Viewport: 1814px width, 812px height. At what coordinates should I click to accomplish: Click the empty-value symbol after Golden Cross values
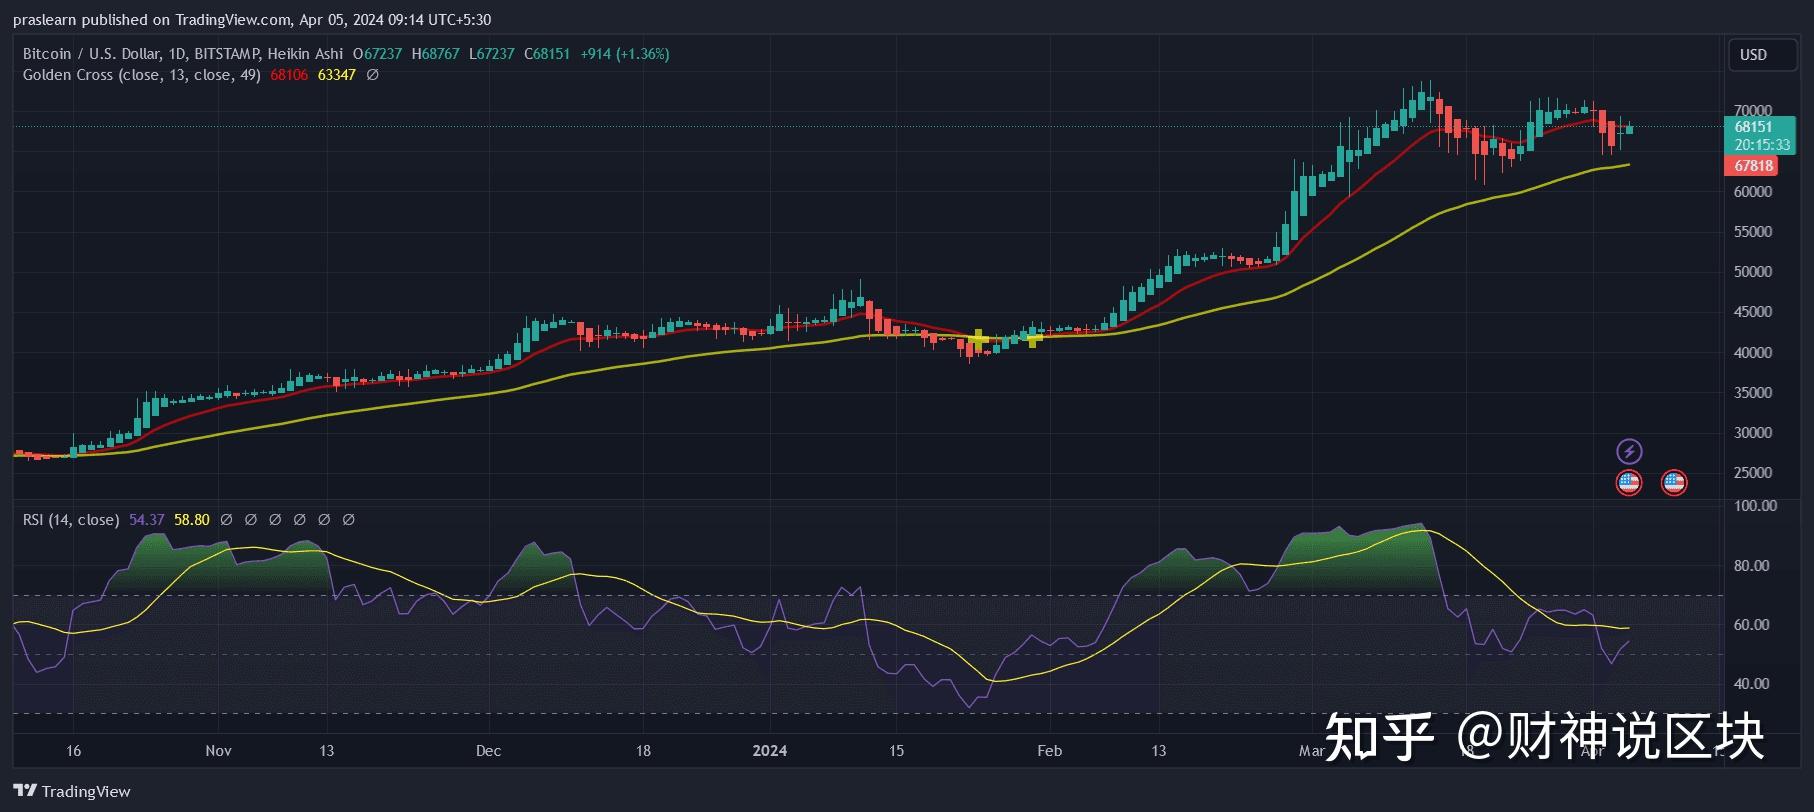pyautogui.click(x=372, y=75)
